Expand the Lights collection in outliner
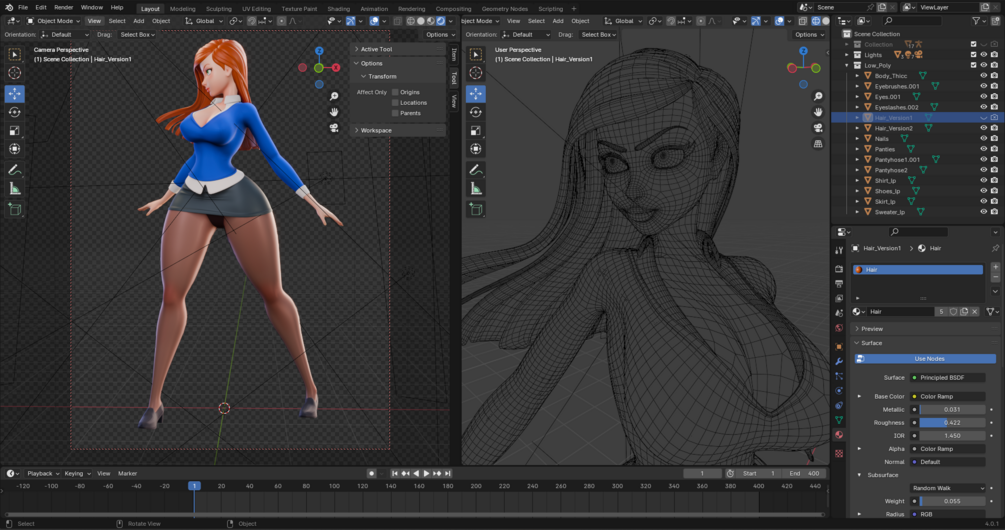The height and width of the screenshot is (530, 1005). (848, 55)
